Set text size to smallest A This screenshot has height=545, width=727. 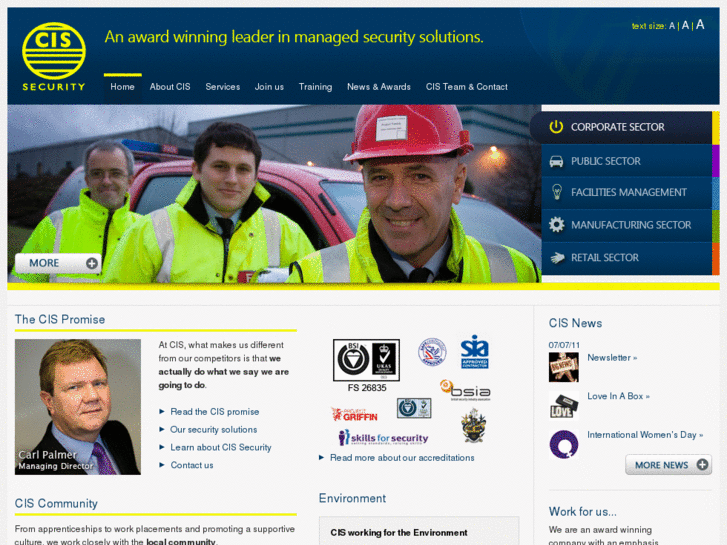pos(672,26)
